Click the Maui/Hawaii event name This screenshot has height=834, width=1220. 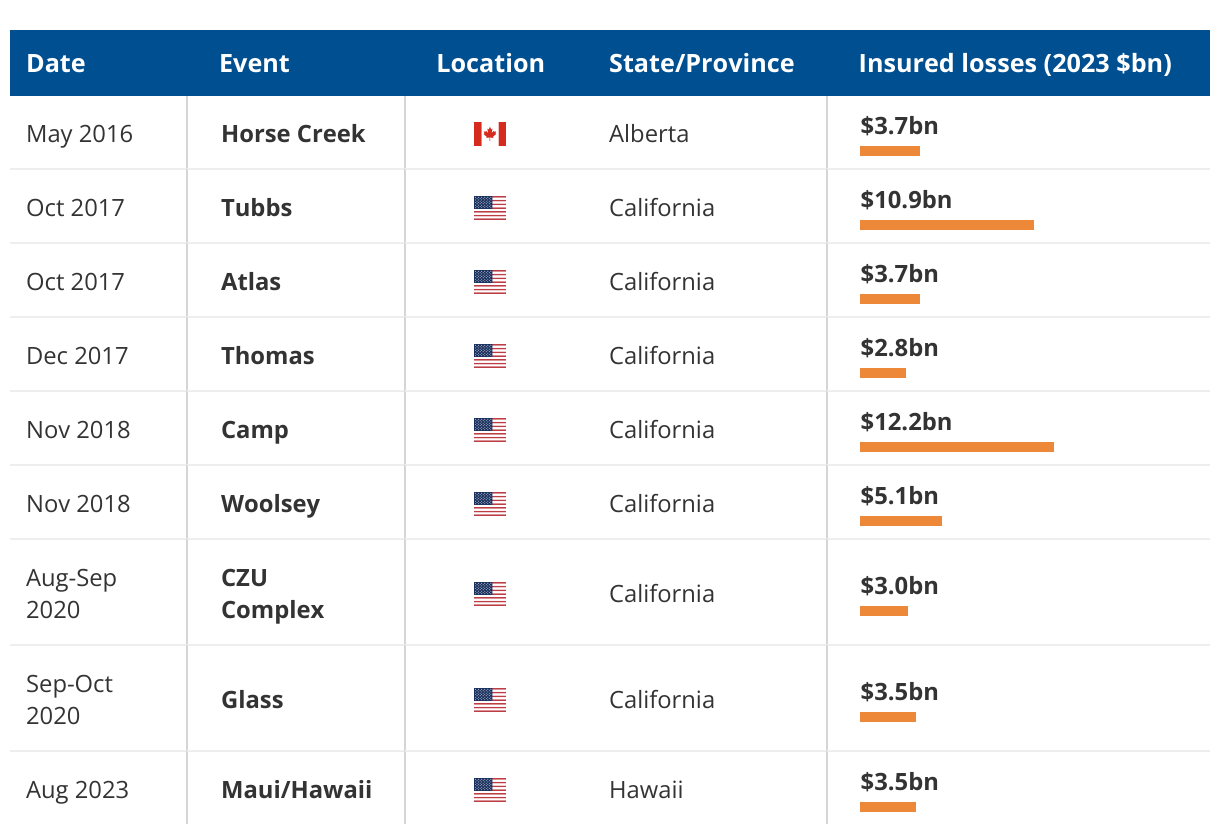[296, 790]
